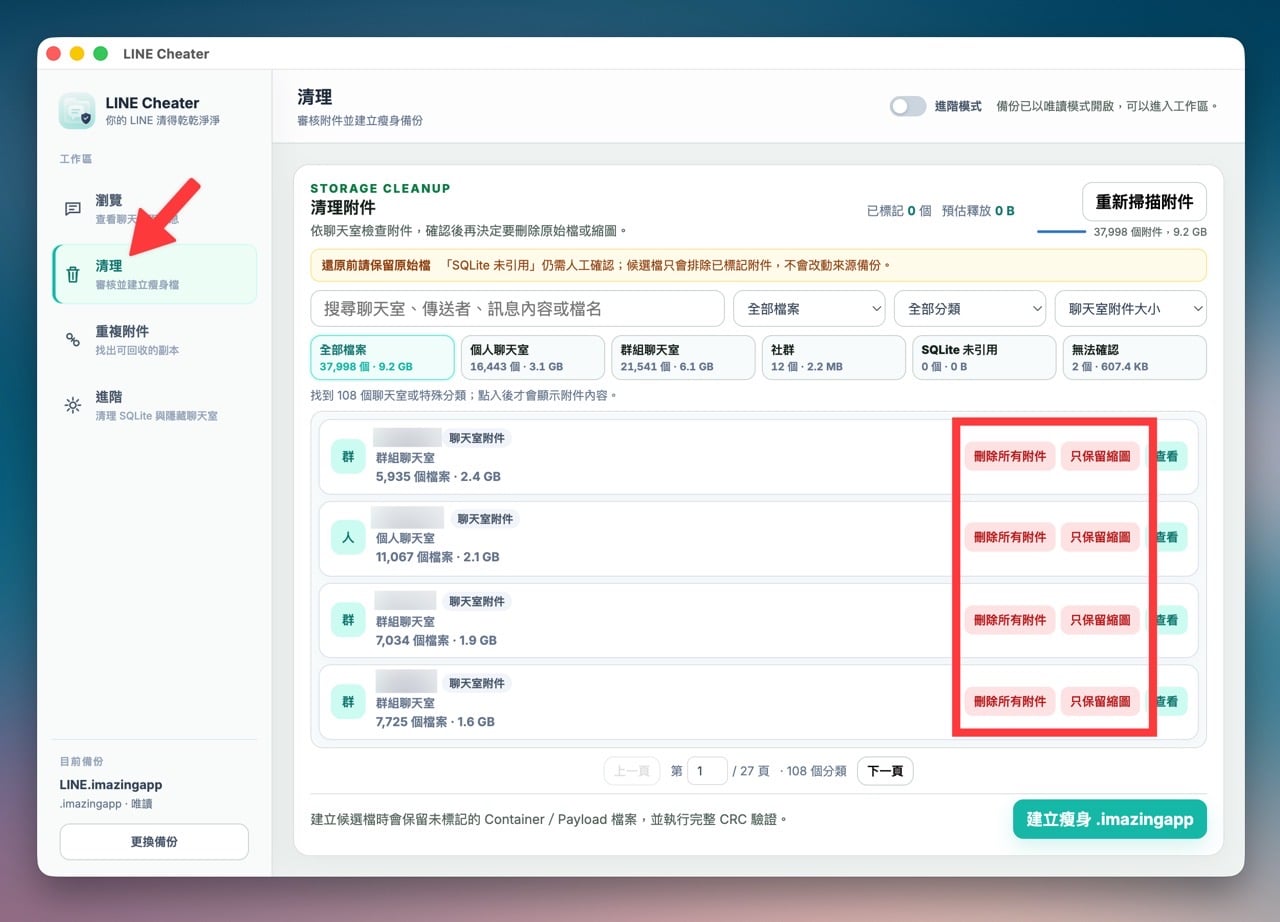Click the 人 avatar of the 11,067 個檔案 row
This screenshot has height=922, width=1280.
[x=348, y=538]
